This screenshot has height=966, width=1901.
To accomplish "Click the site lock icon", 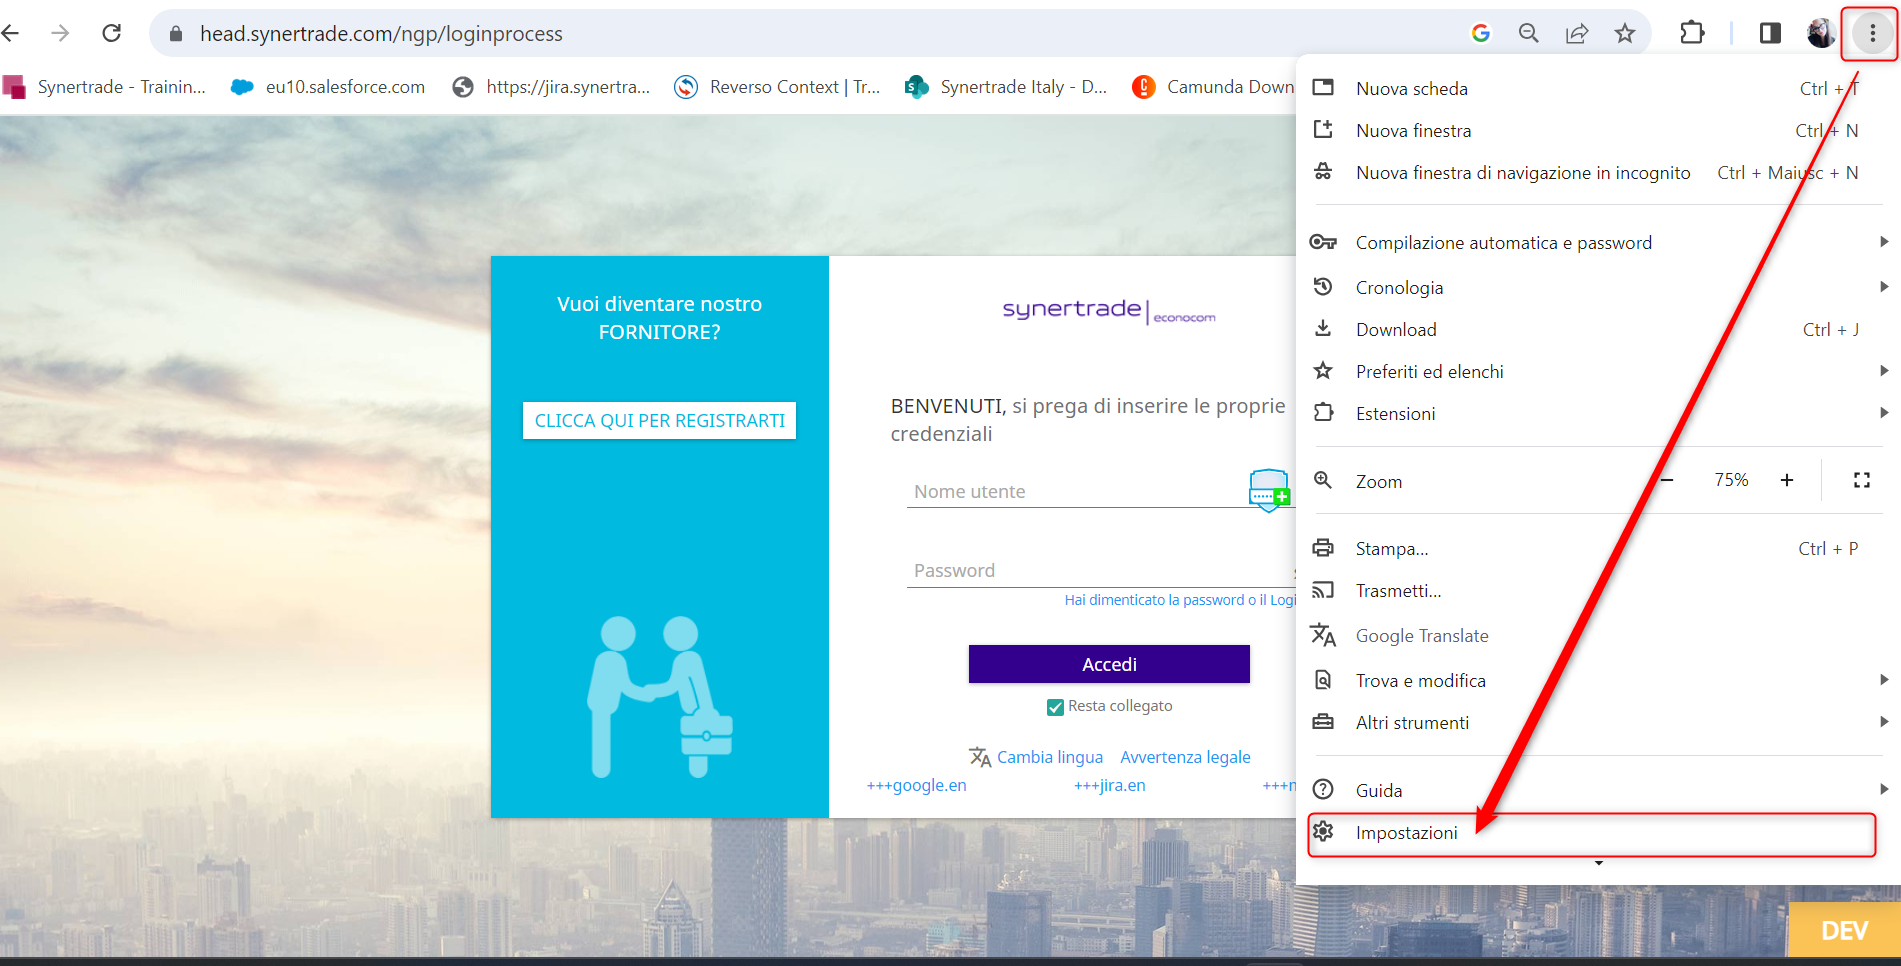I will click(176, 34).
